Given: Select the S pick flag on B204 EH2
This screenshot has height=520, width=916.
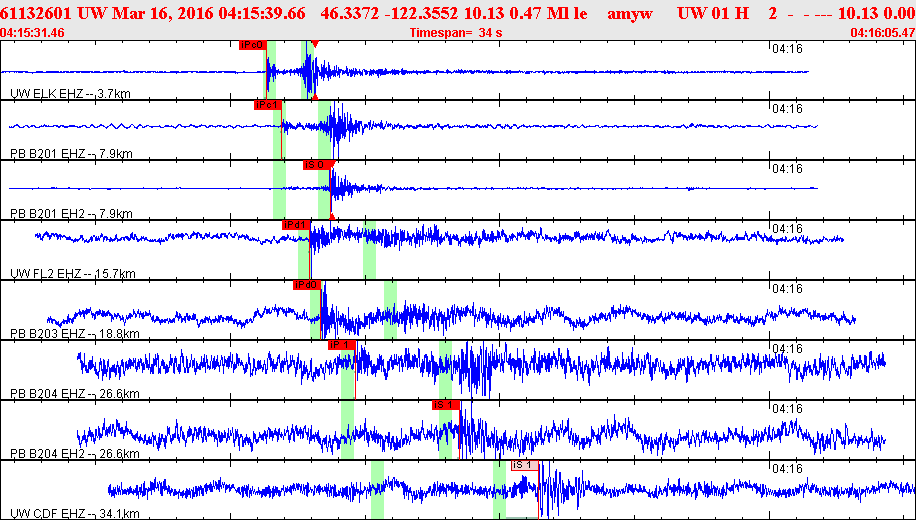Looking at the screenshot, I should tap(445, 405).
